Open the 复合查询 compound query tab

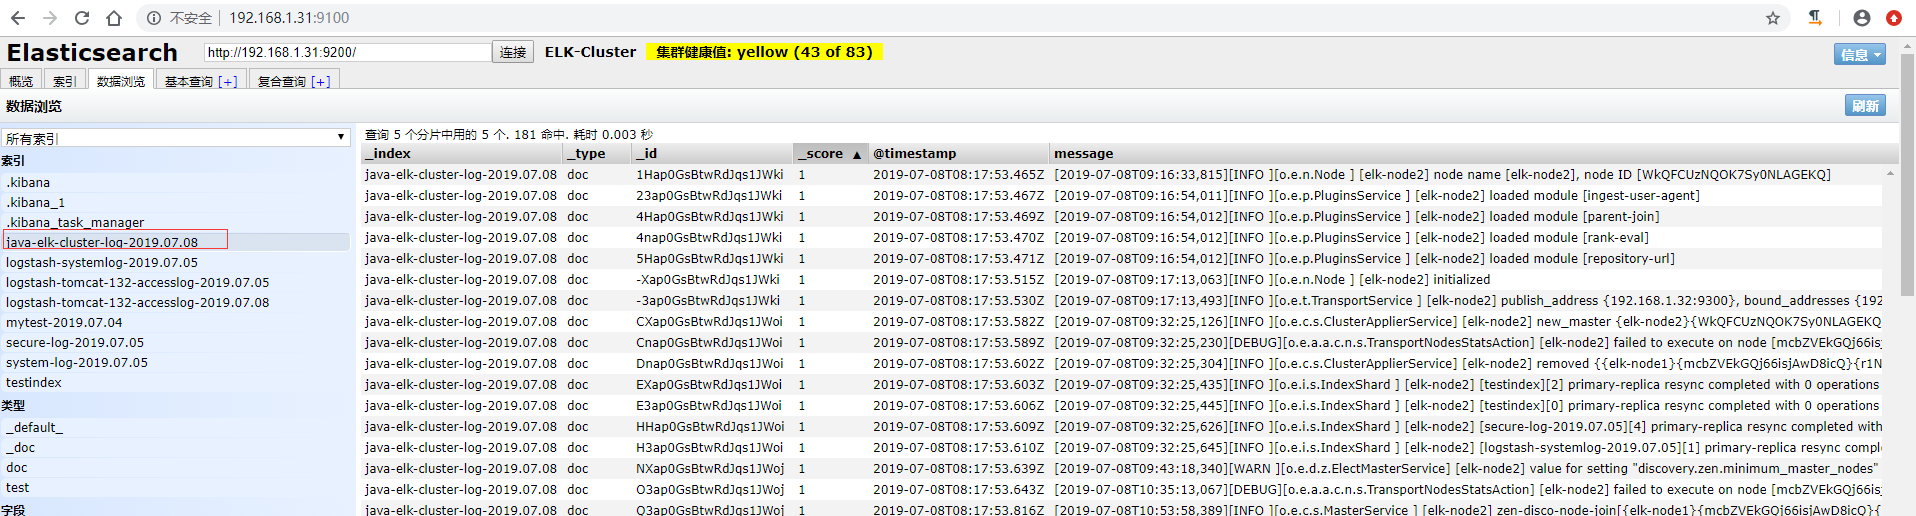[282, 81]
